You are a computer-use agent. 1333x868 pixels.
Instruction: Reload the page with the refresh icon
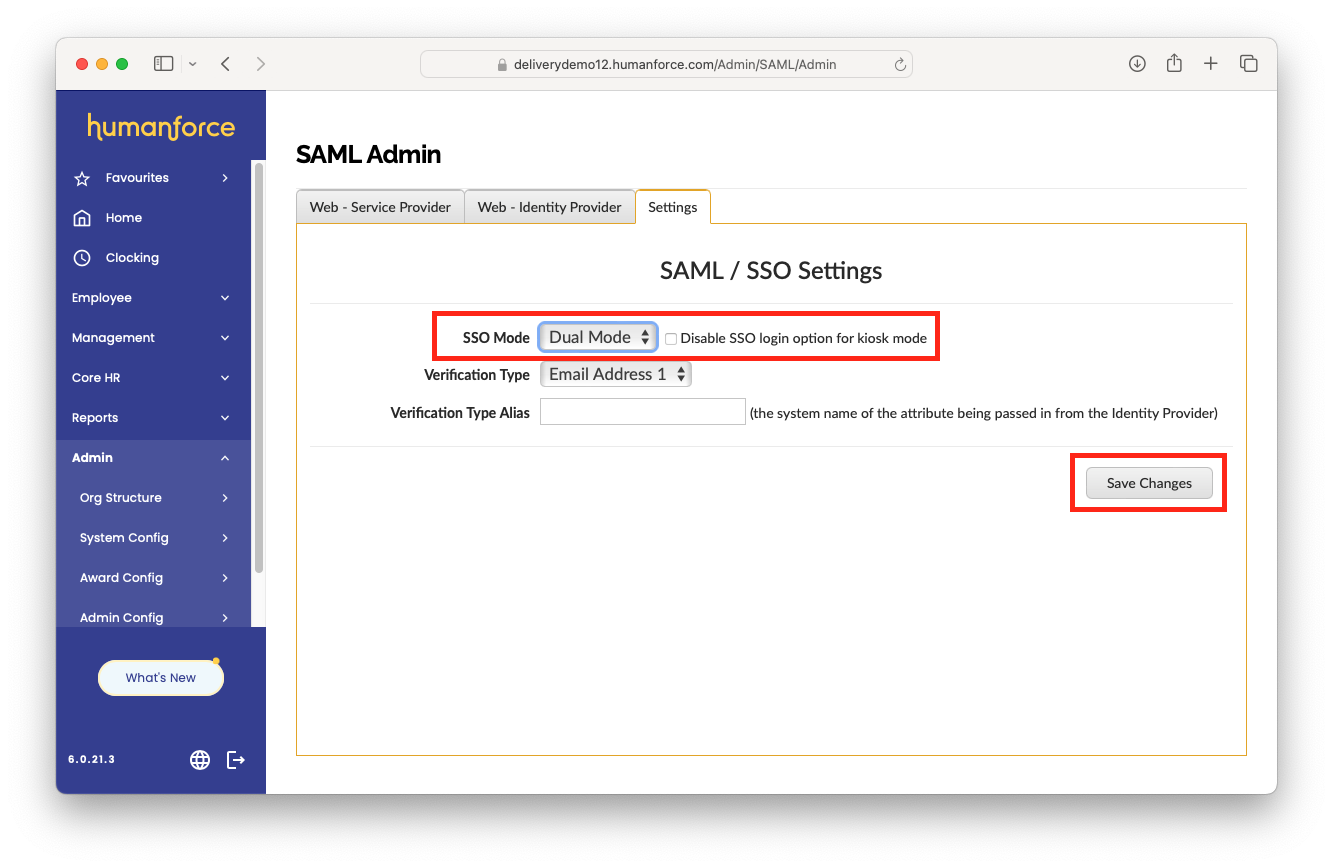[899, 65]
